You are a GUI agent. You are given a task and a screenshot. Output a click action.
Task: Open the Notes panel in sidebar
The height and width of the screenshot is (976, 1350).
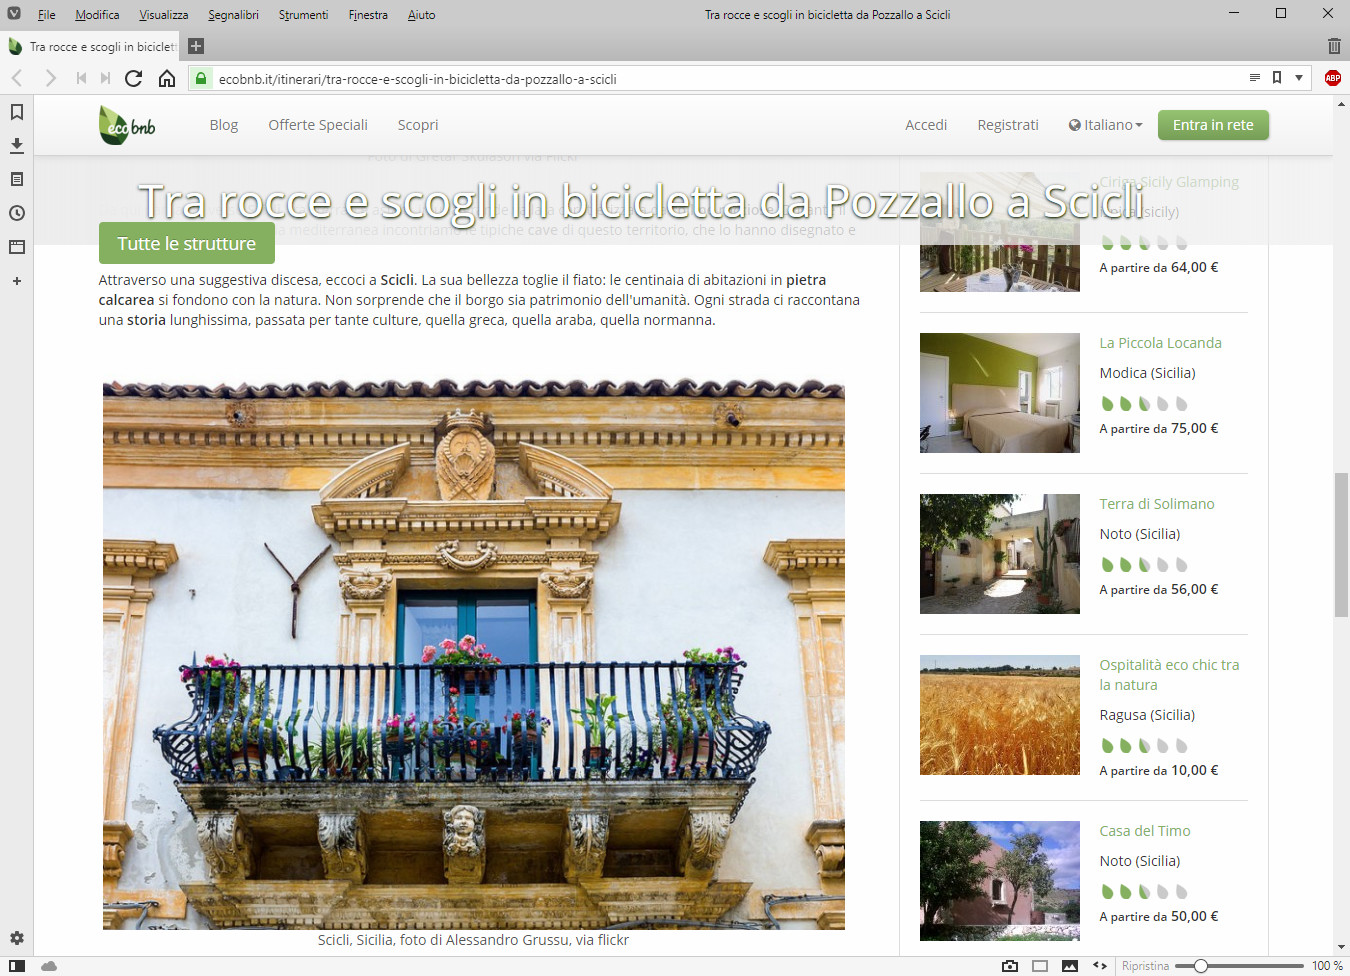pos(17,179)
